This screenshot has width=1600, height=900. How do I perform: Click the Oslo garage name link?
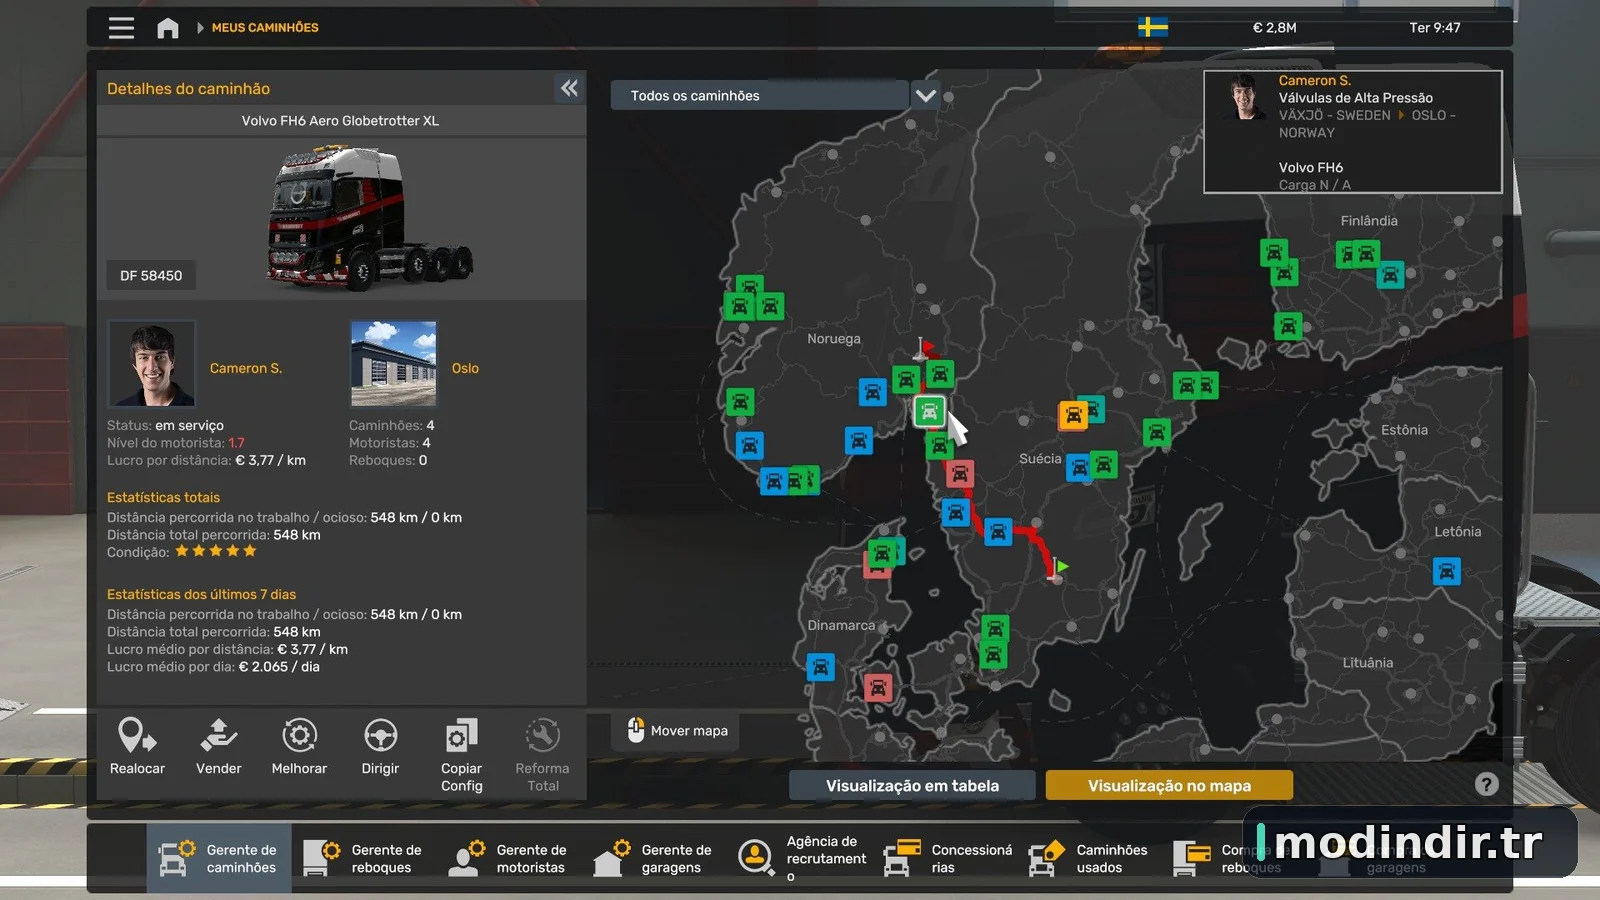pyautogui.click(x=465, y=368)
